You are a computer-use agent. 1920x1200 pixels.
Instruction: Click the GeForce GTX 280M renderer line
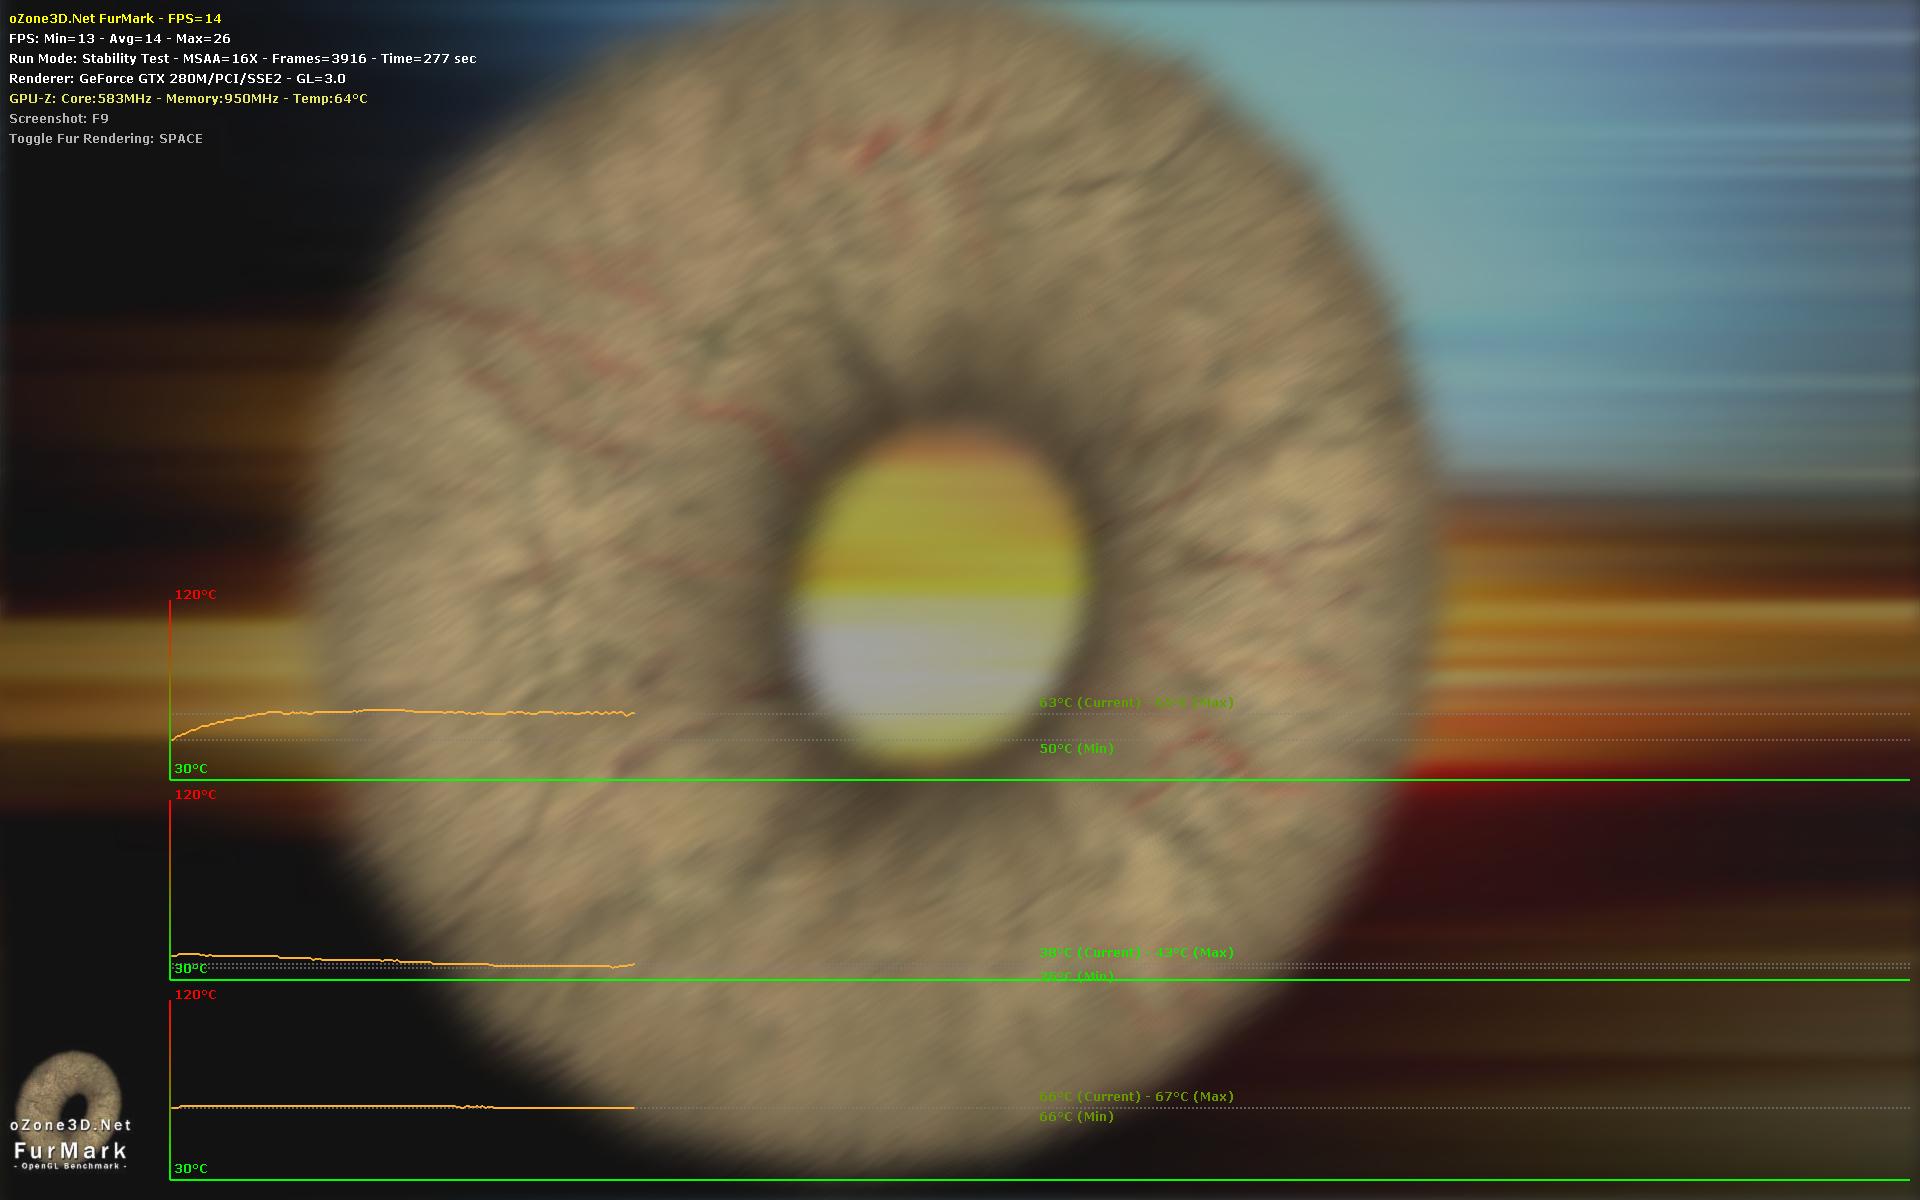click(177, 78)
